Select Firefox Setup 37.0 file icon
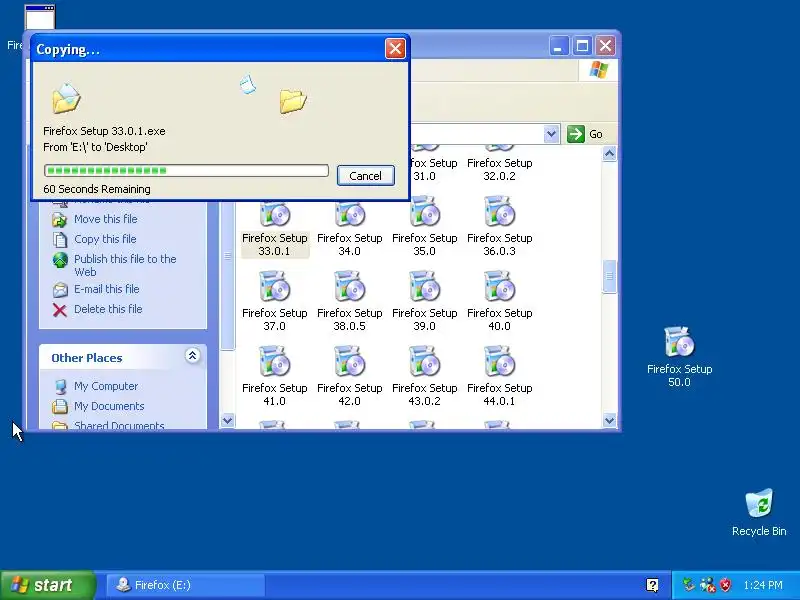The height and width of the screenshot is (600, 800). click(274, 287)
